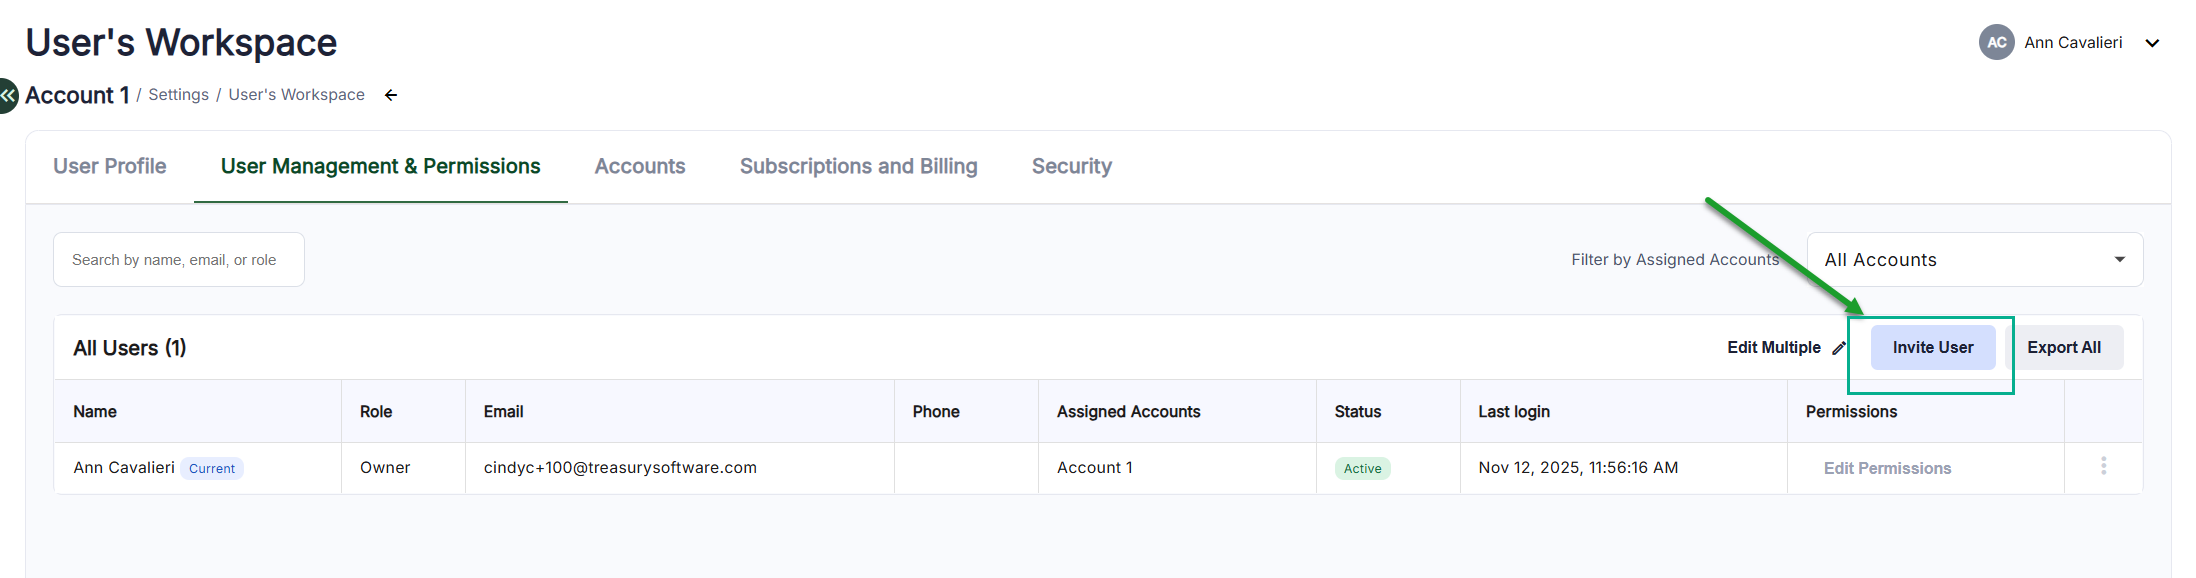Image resolution: width=2196 pixels, height=578 pixels.
Task: Open the Accounts tab
Action: click(640, 166)
